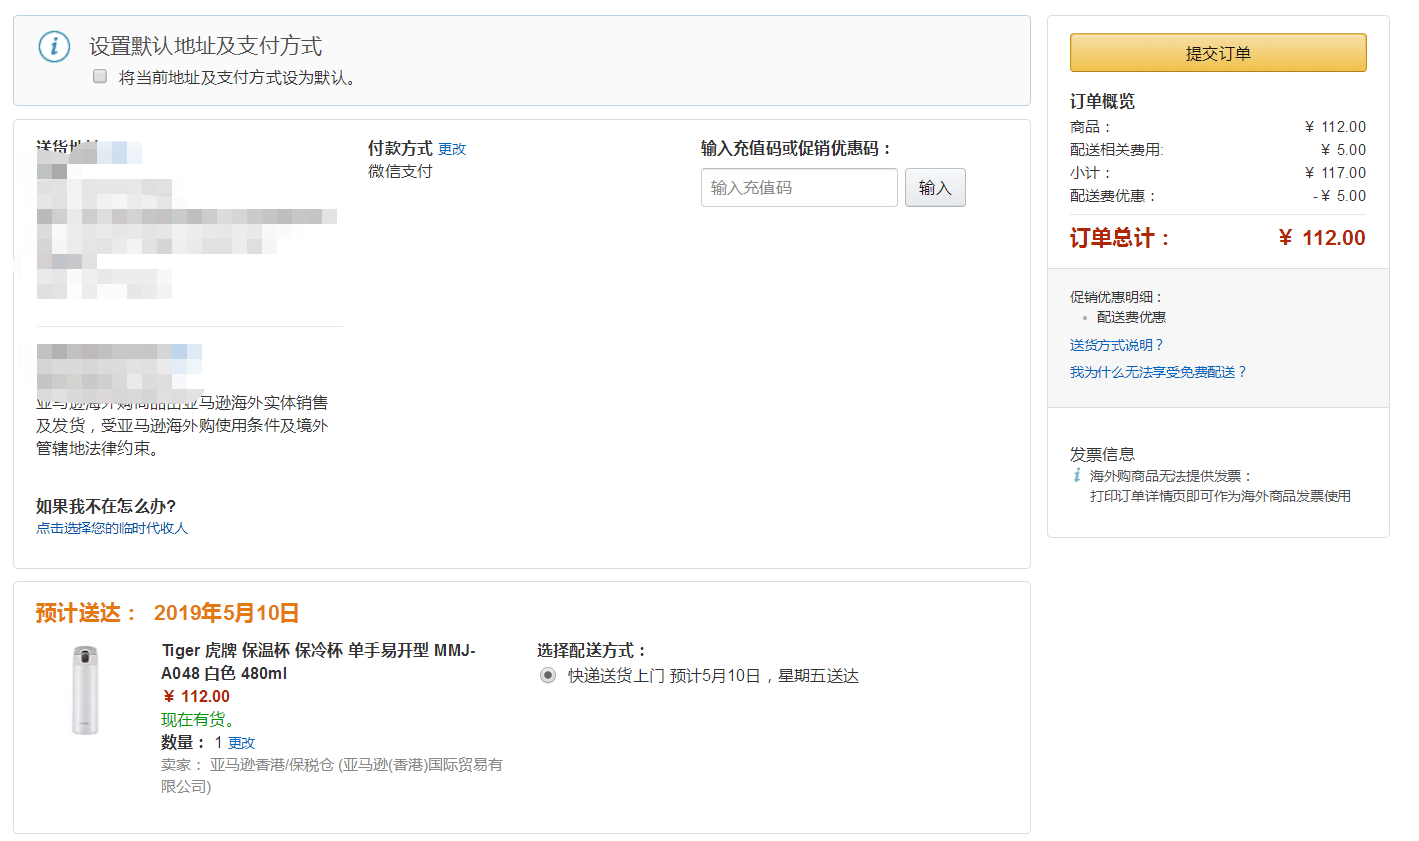Click the seller text 亚马逊香港/保税仓
1419x841 pixels.
point(332,775)
